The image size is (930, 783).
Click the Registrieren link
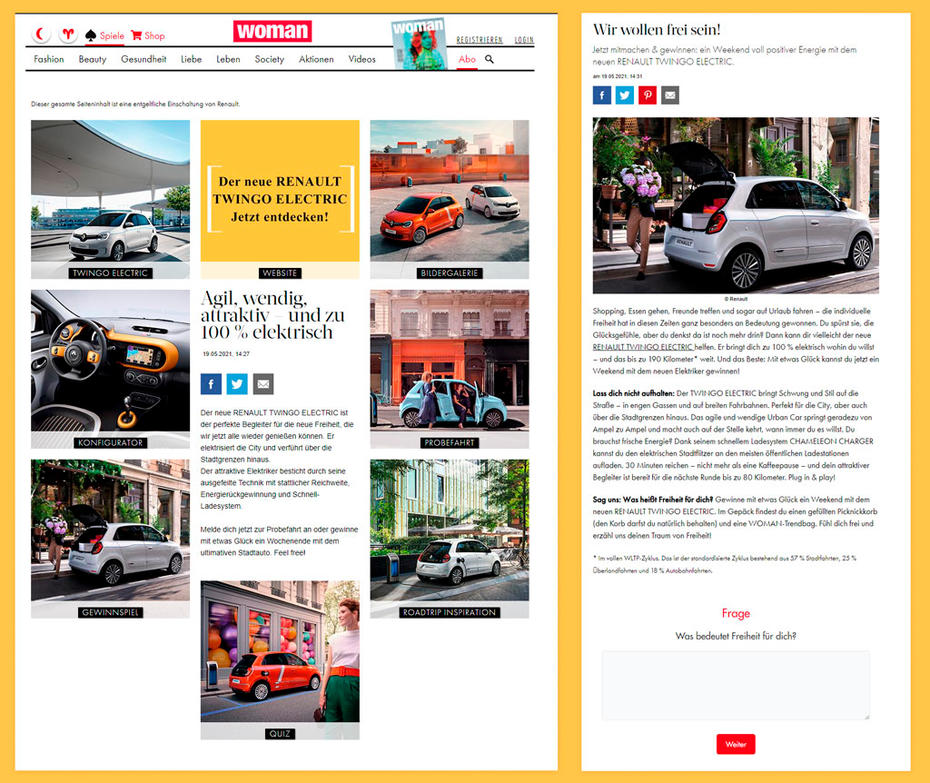coord(479,40)
